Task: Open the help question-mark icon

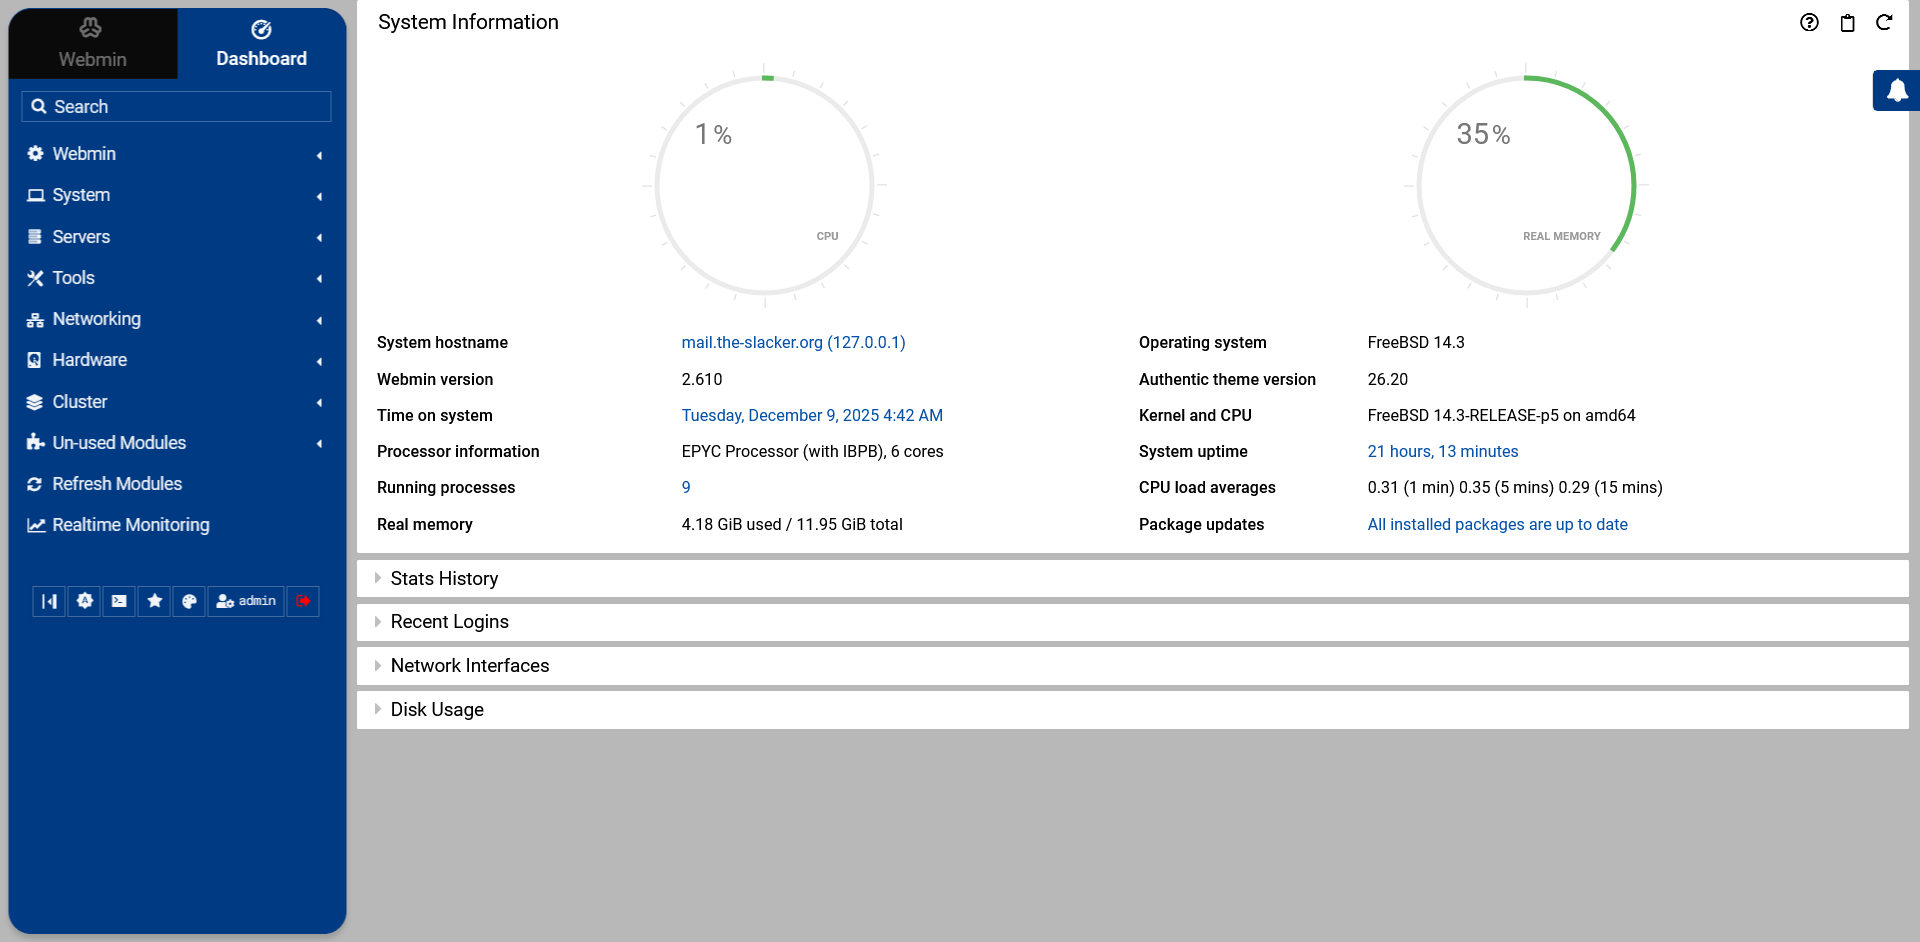Action: click(x=1809, y=22)
